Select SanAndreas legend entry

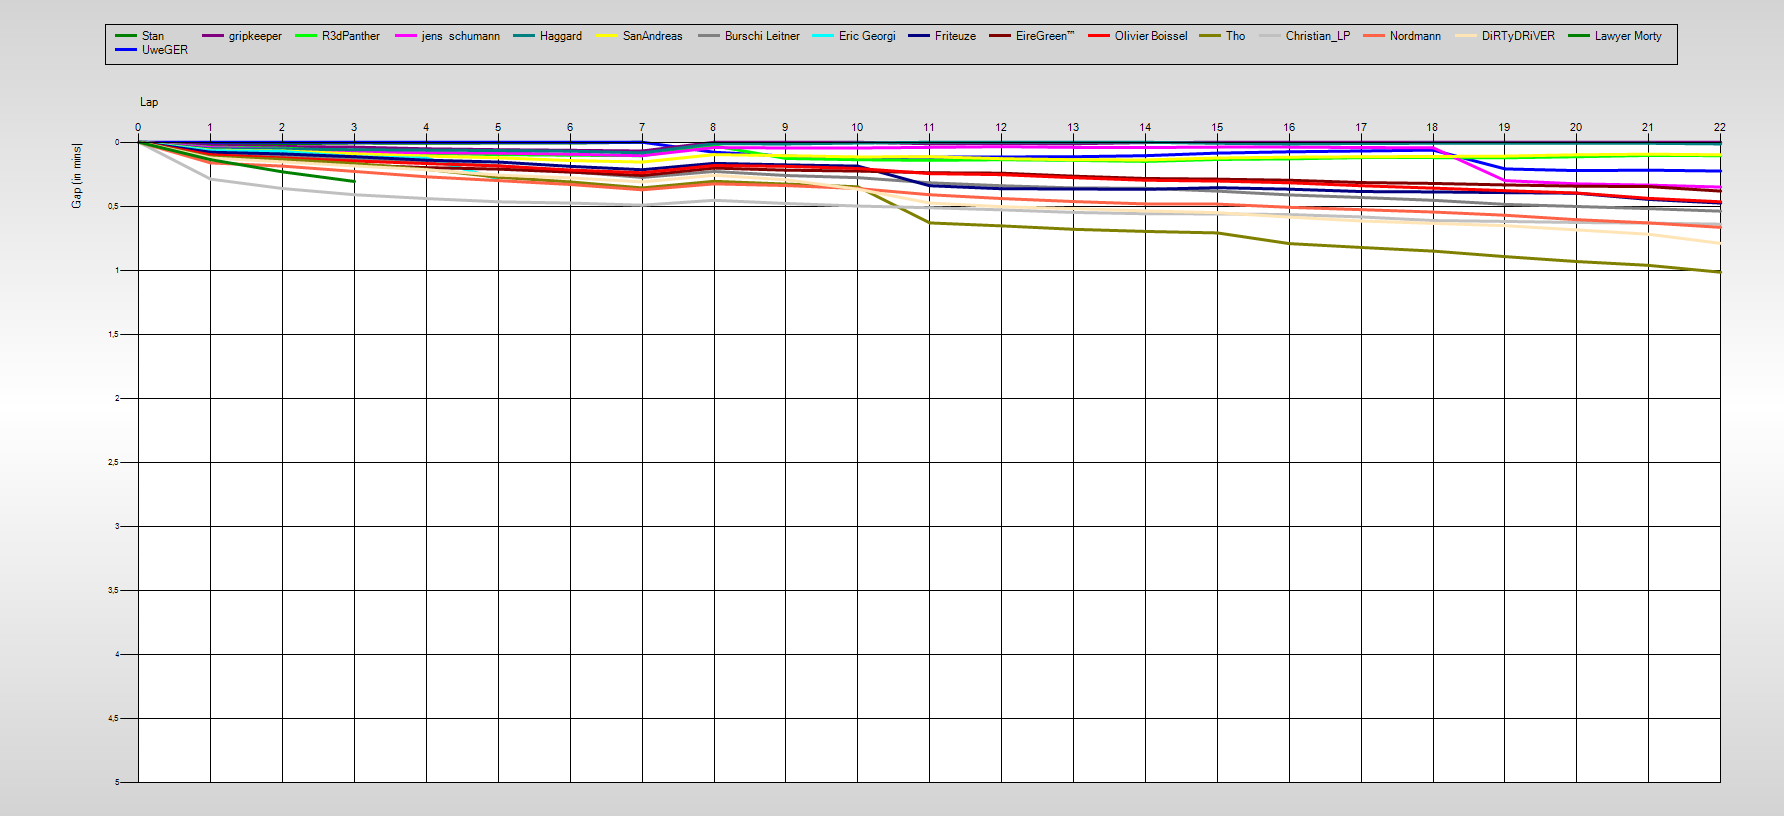click(x=653, y=36)
